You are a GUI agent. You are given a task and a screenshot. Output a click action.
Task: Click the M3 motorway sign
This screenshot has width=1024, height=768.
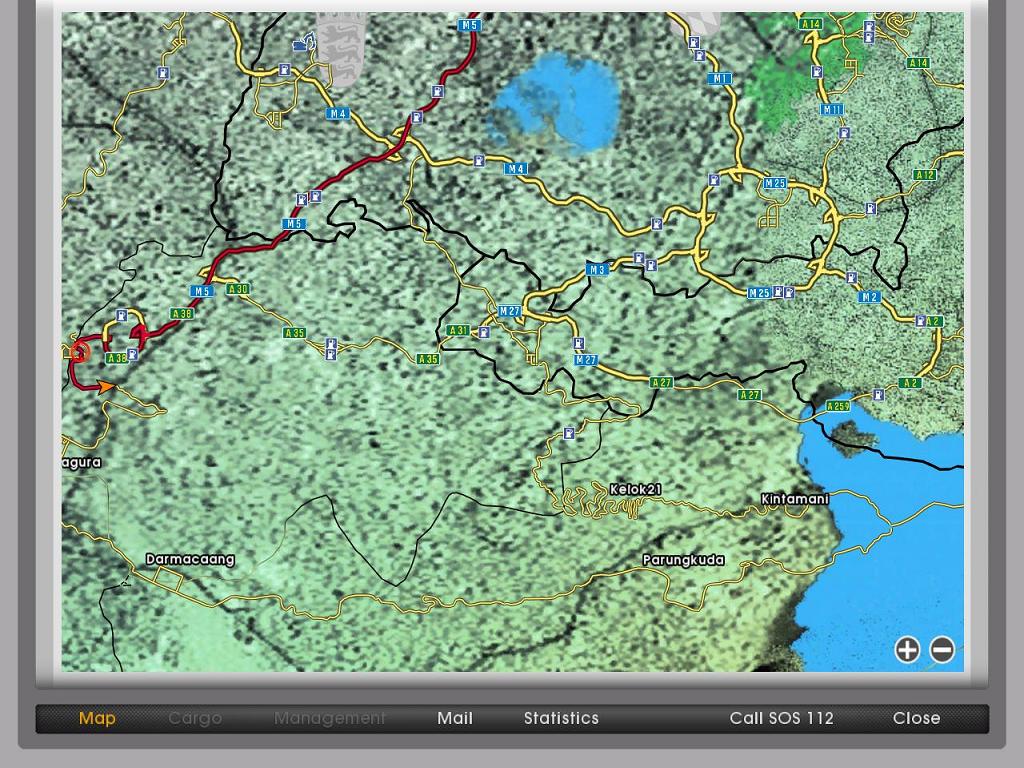pos(597,269)
